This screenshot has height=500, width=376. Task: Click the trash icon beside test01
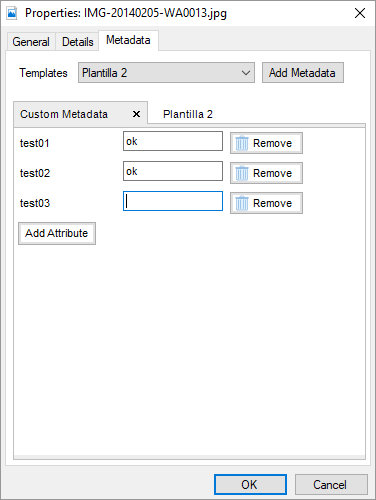coord(242,143)
